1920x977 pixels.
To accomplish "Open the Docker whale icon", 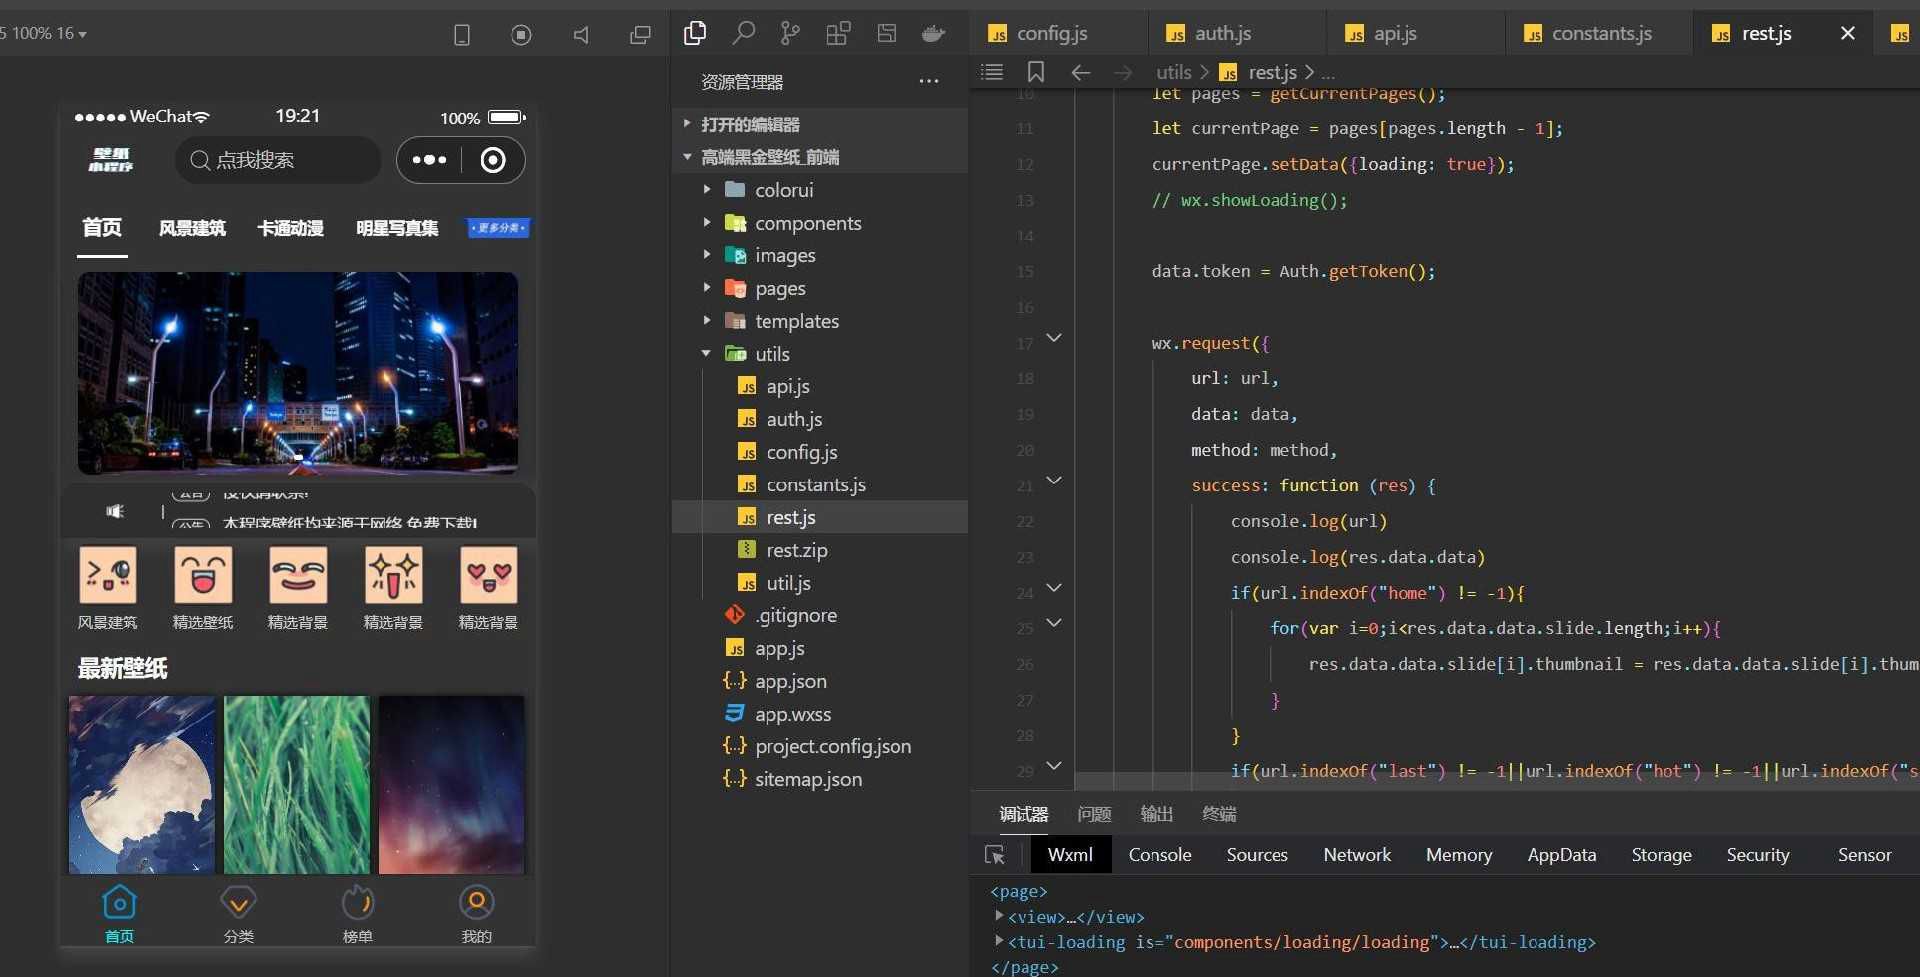I will [x=933, y=34].
